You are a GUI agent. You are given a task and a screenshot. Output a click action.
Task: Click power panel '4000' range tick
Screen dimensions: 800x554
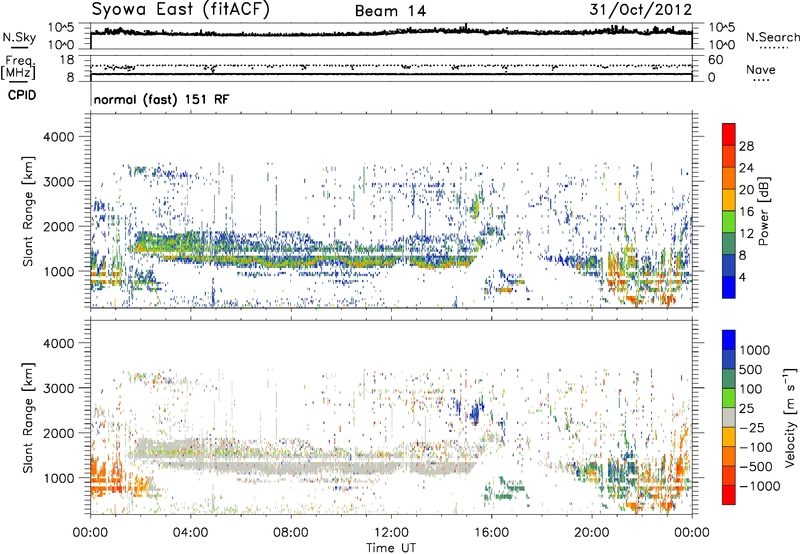58,136
